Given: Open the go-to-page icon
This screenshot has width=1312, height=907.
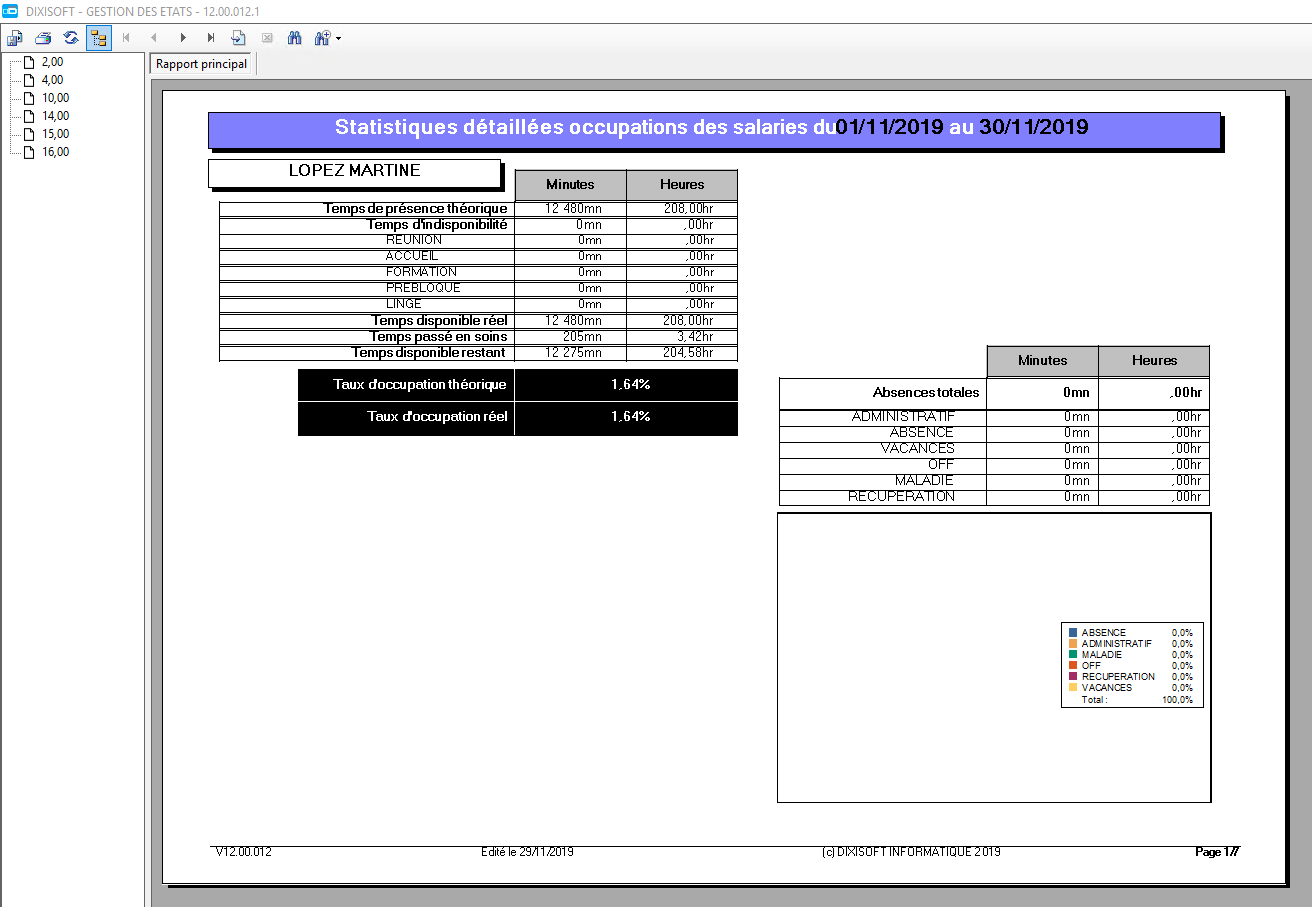Looking at the screenshot, I should [239, 38].
